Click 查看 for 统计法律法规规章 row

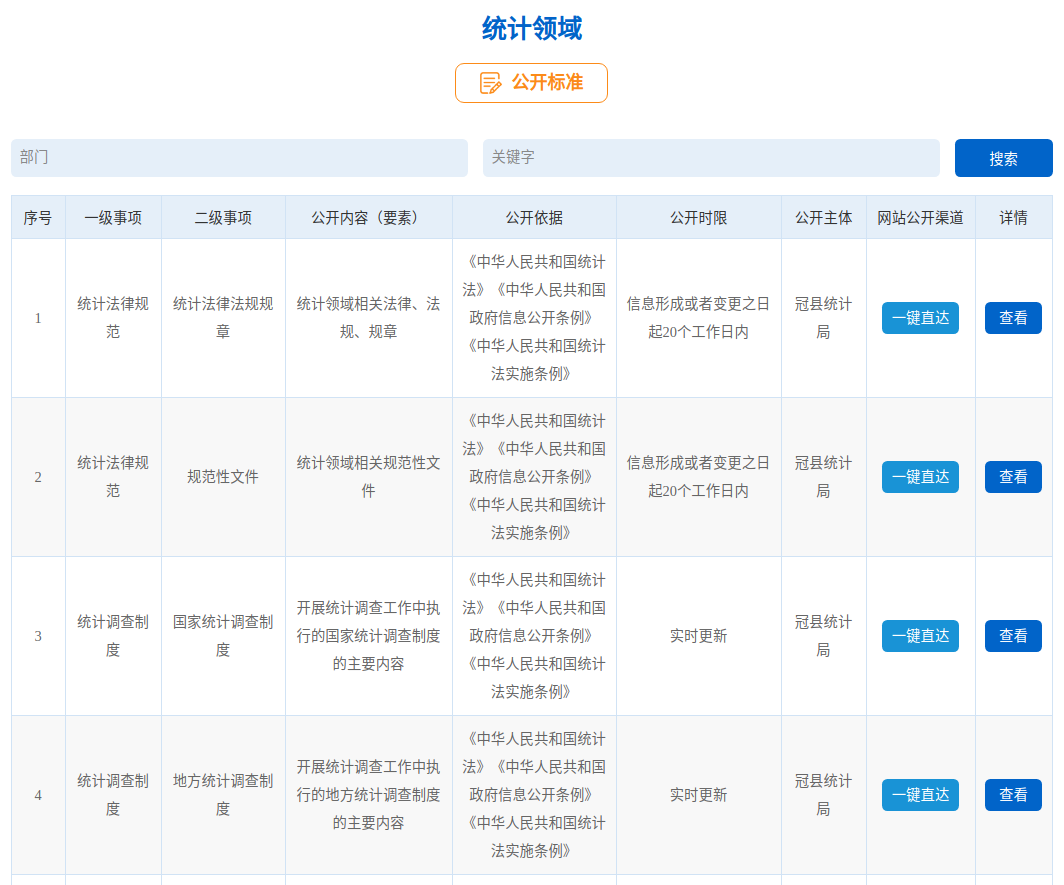[1013, 318]
